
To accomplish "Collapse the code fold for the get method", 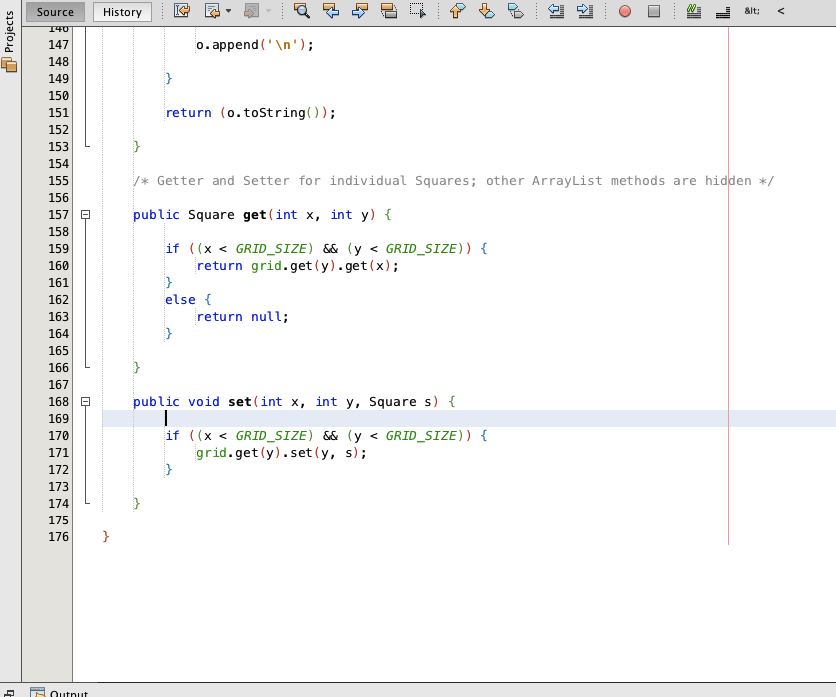I will 85,214.
